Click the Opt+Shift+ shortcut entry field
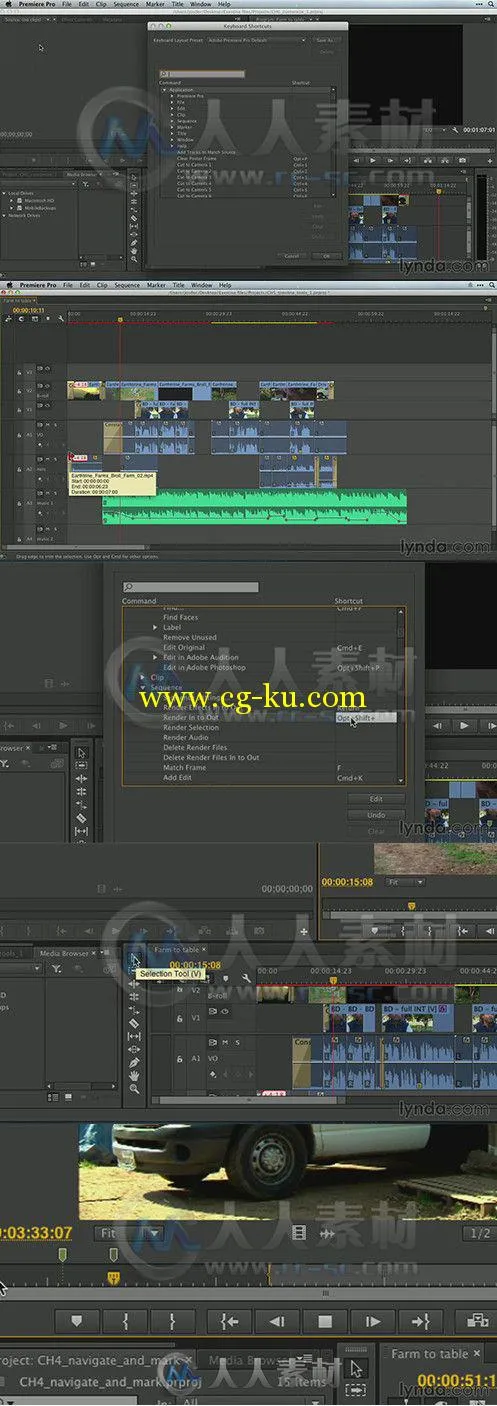 point(366,718)
